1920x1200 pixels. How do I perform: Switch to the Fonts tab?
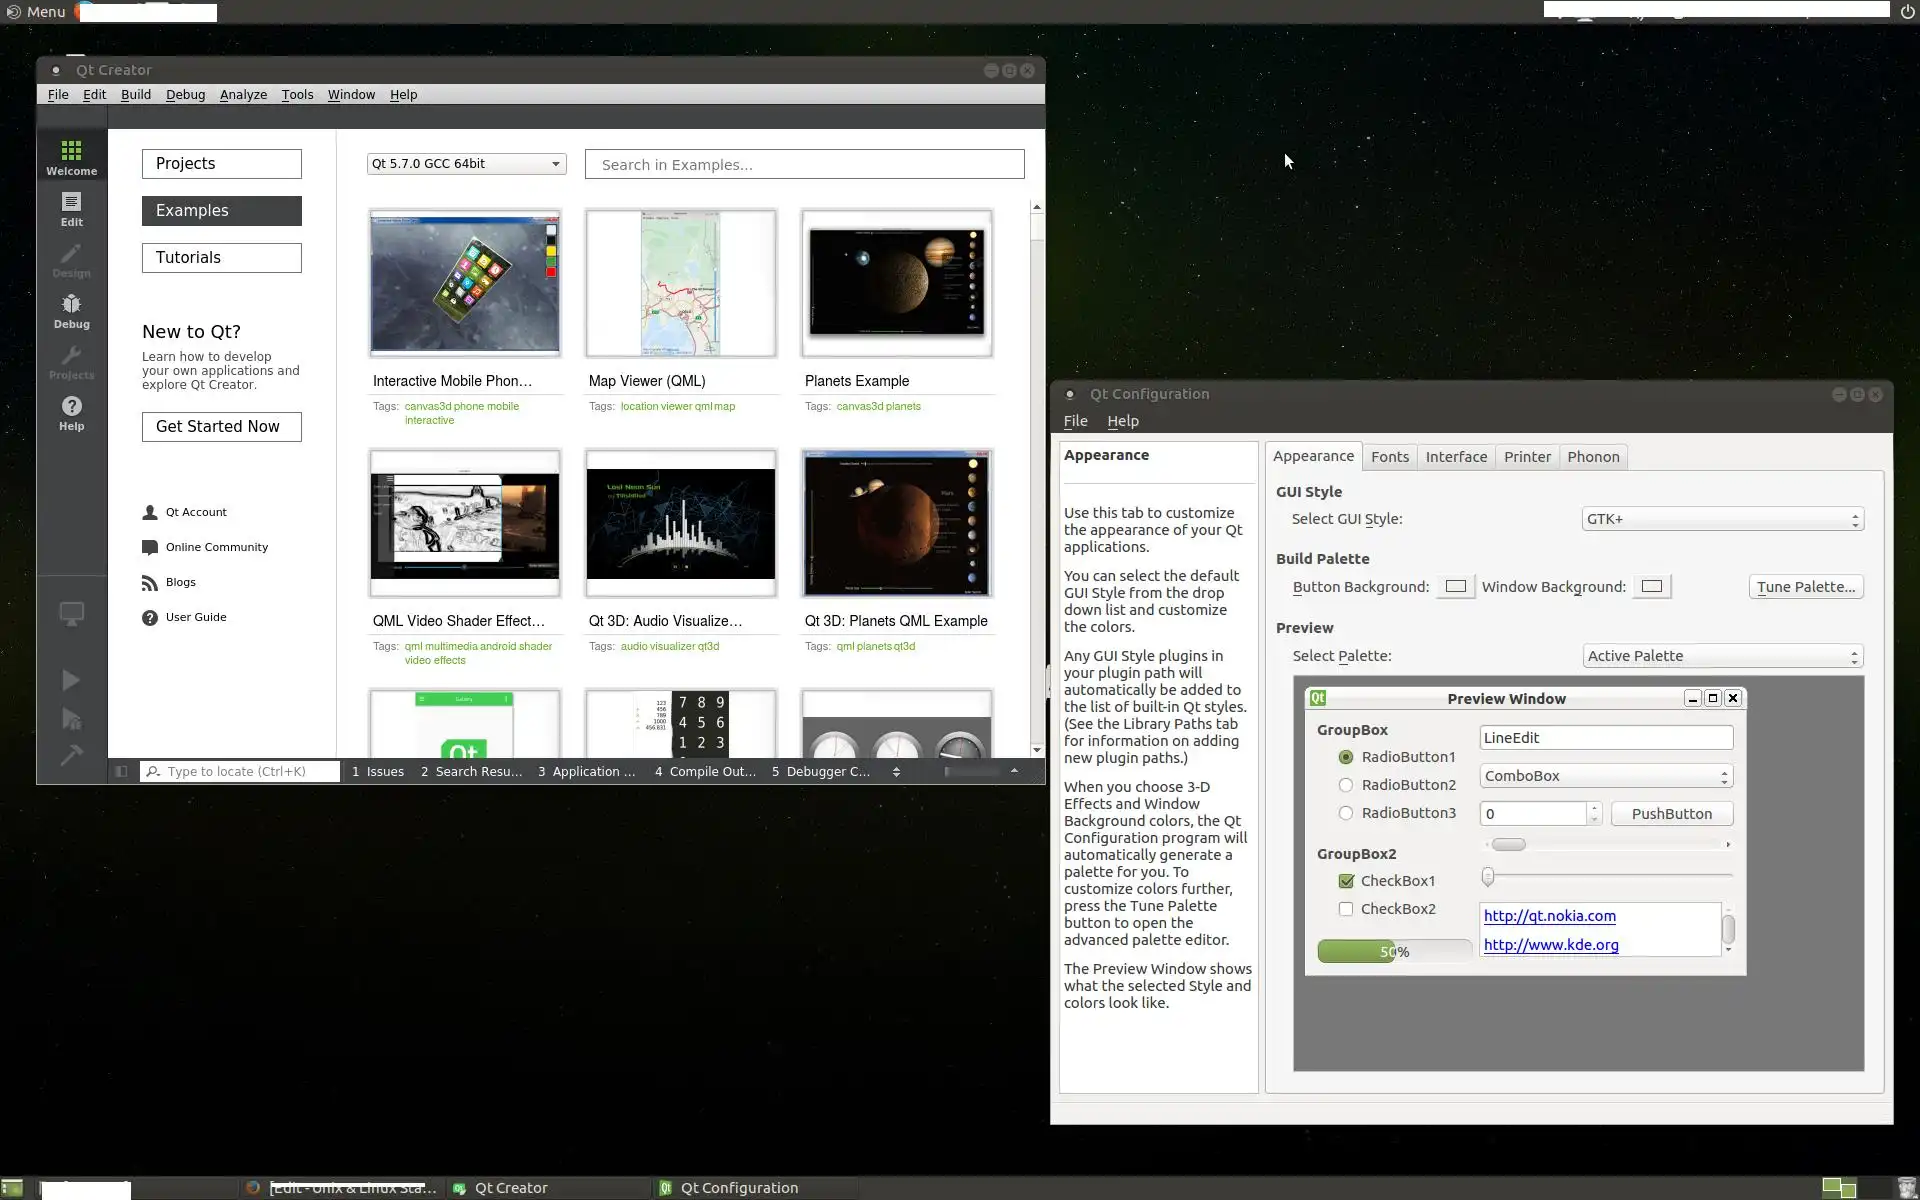pos(1389,457)
